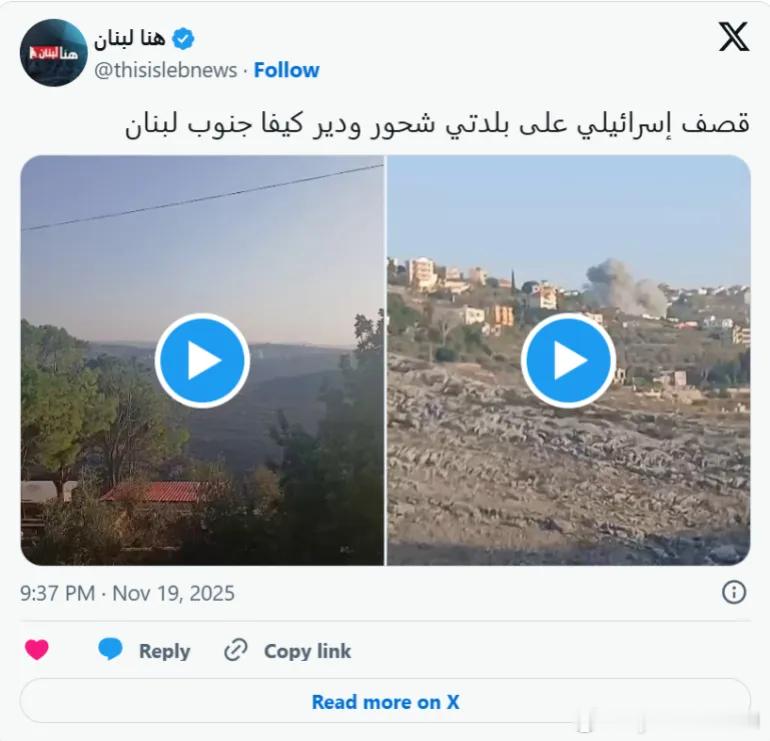Click the Read more on X button

(x=385, y=701)
